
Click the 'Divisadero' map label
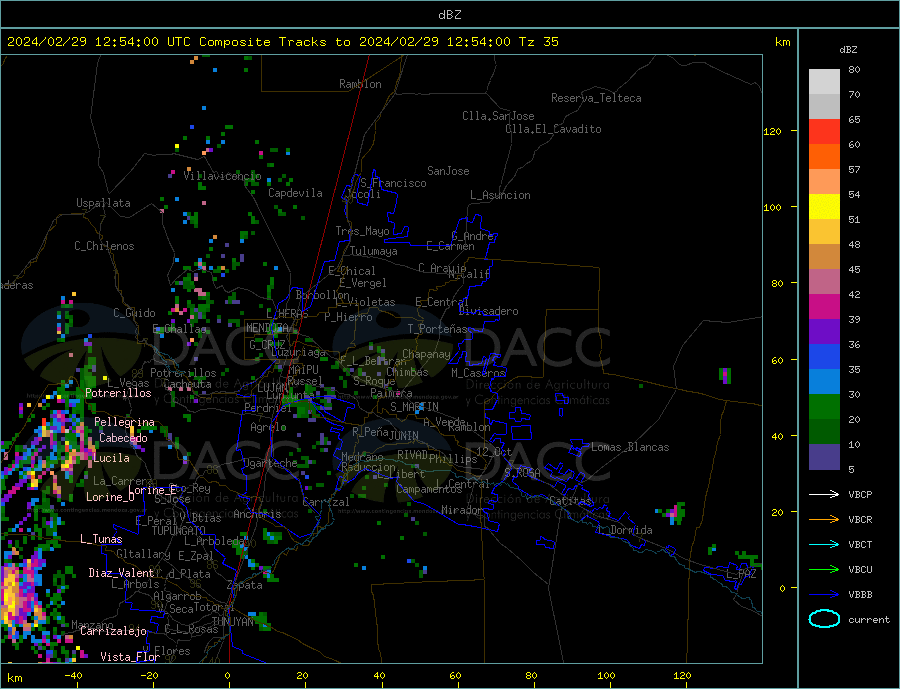click(488, 311)
